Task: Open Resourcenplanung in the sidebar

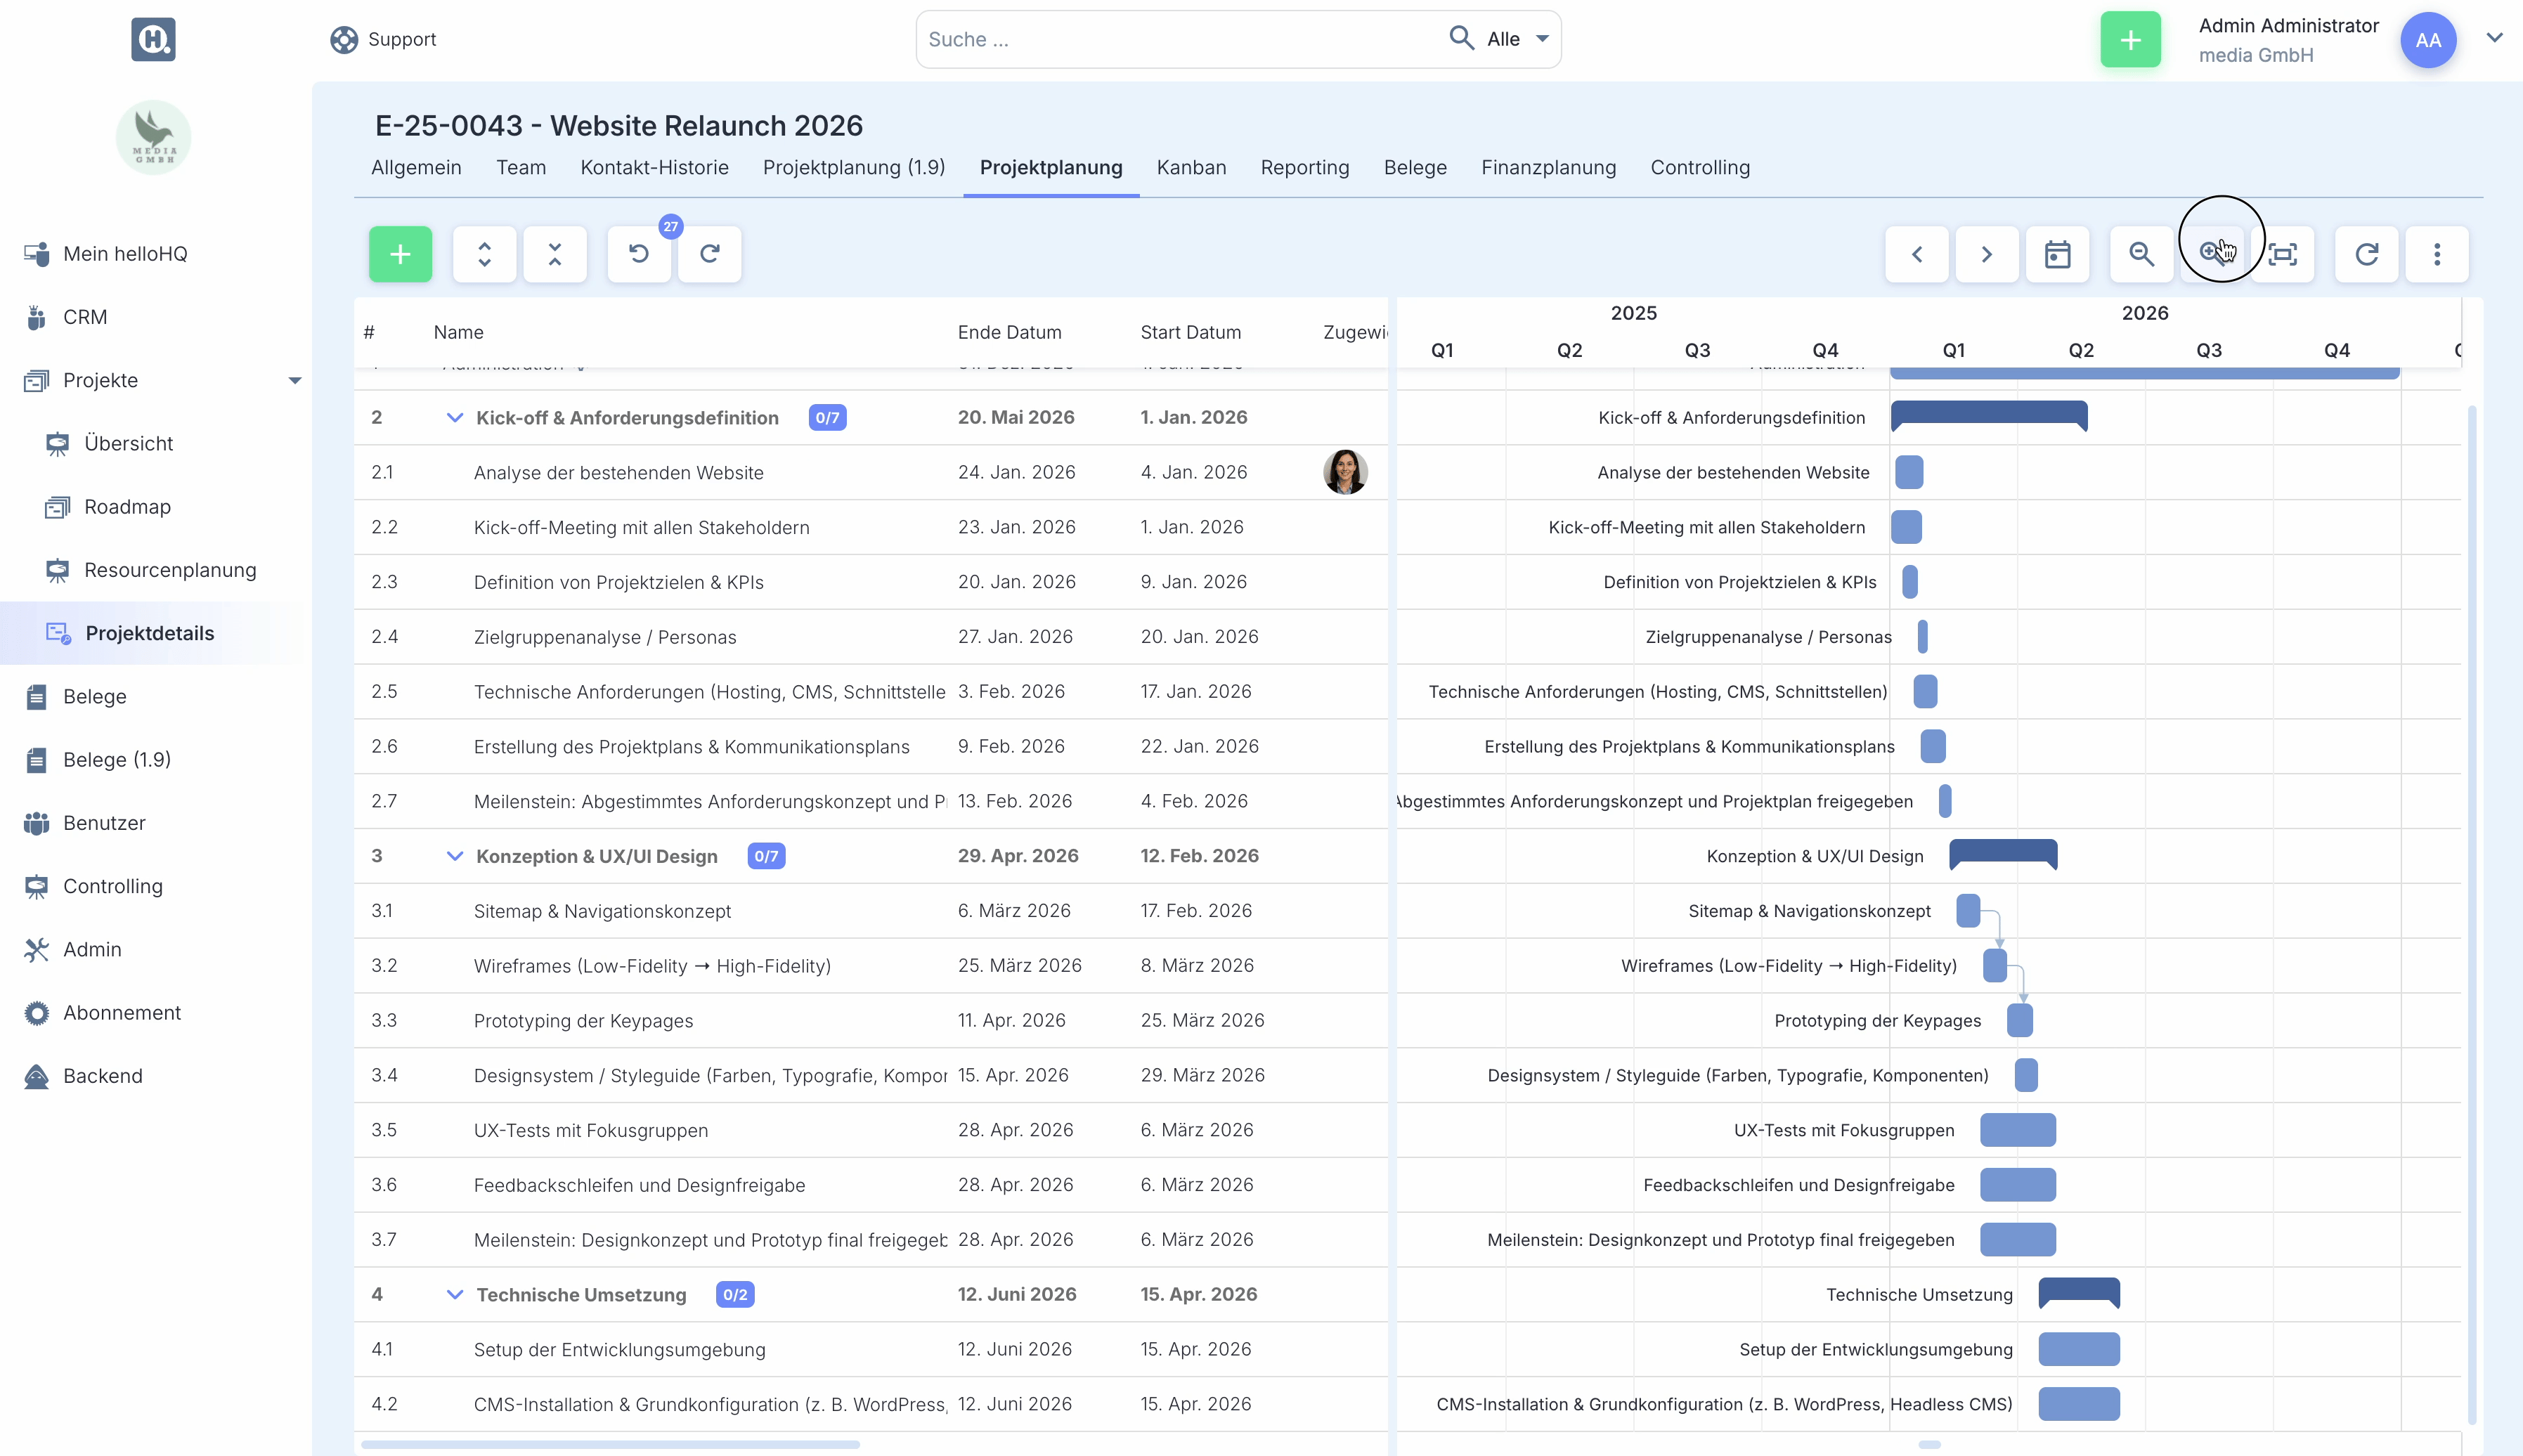Action: pos(170,570)
